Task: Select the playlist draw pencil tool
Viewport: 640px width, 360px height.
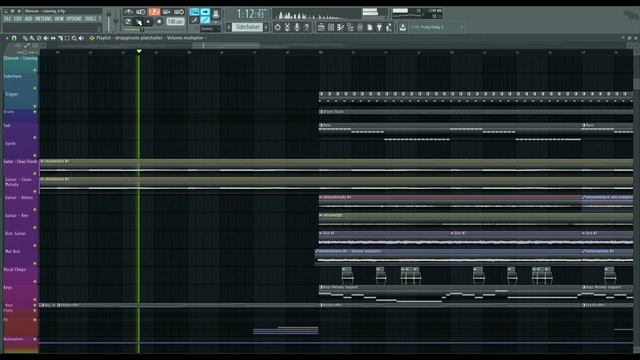Action: coord(25,38)
